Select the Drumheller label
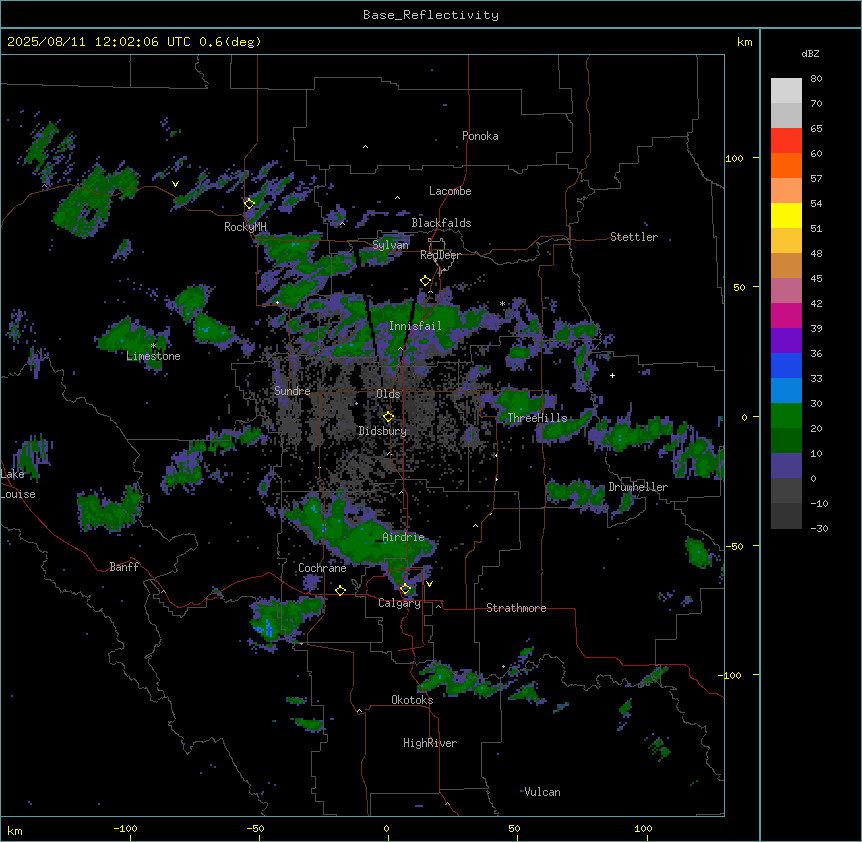This screenshot has width=862, height=842. (x=638, y=487)
